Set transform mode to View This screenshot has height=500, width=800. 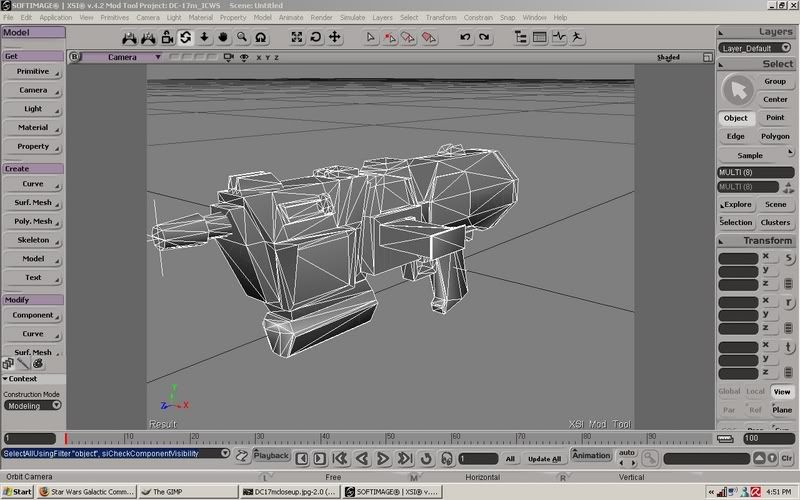point(782,391)
